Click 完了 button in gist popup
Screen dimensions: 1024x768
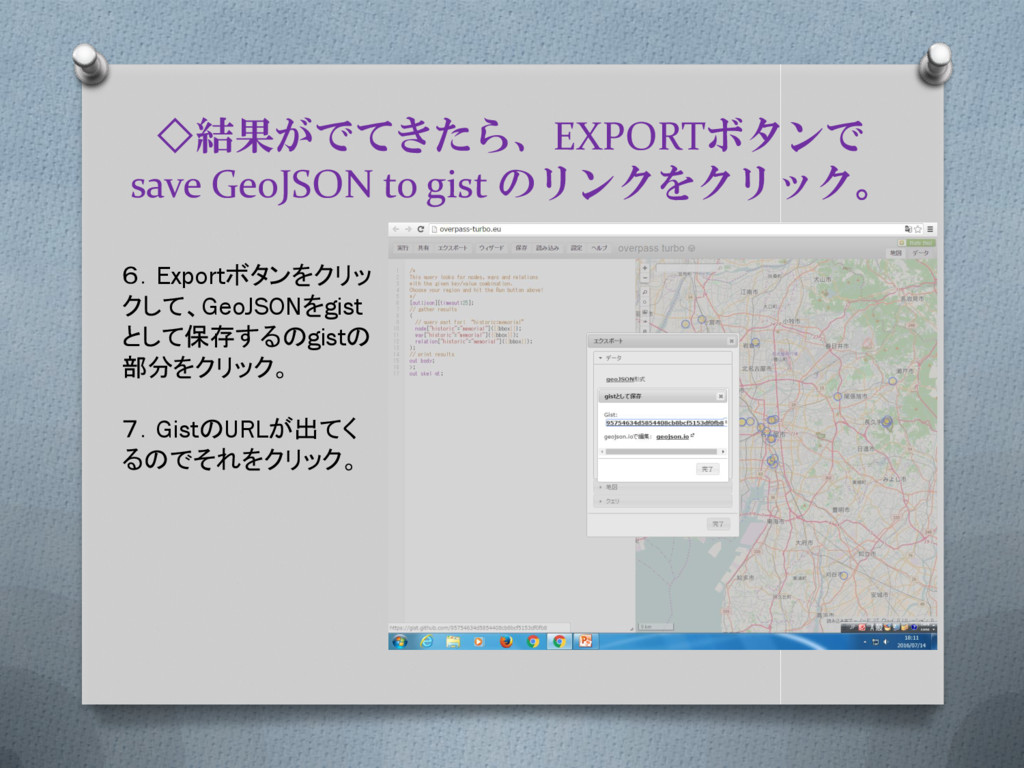[x=707, y=469]
